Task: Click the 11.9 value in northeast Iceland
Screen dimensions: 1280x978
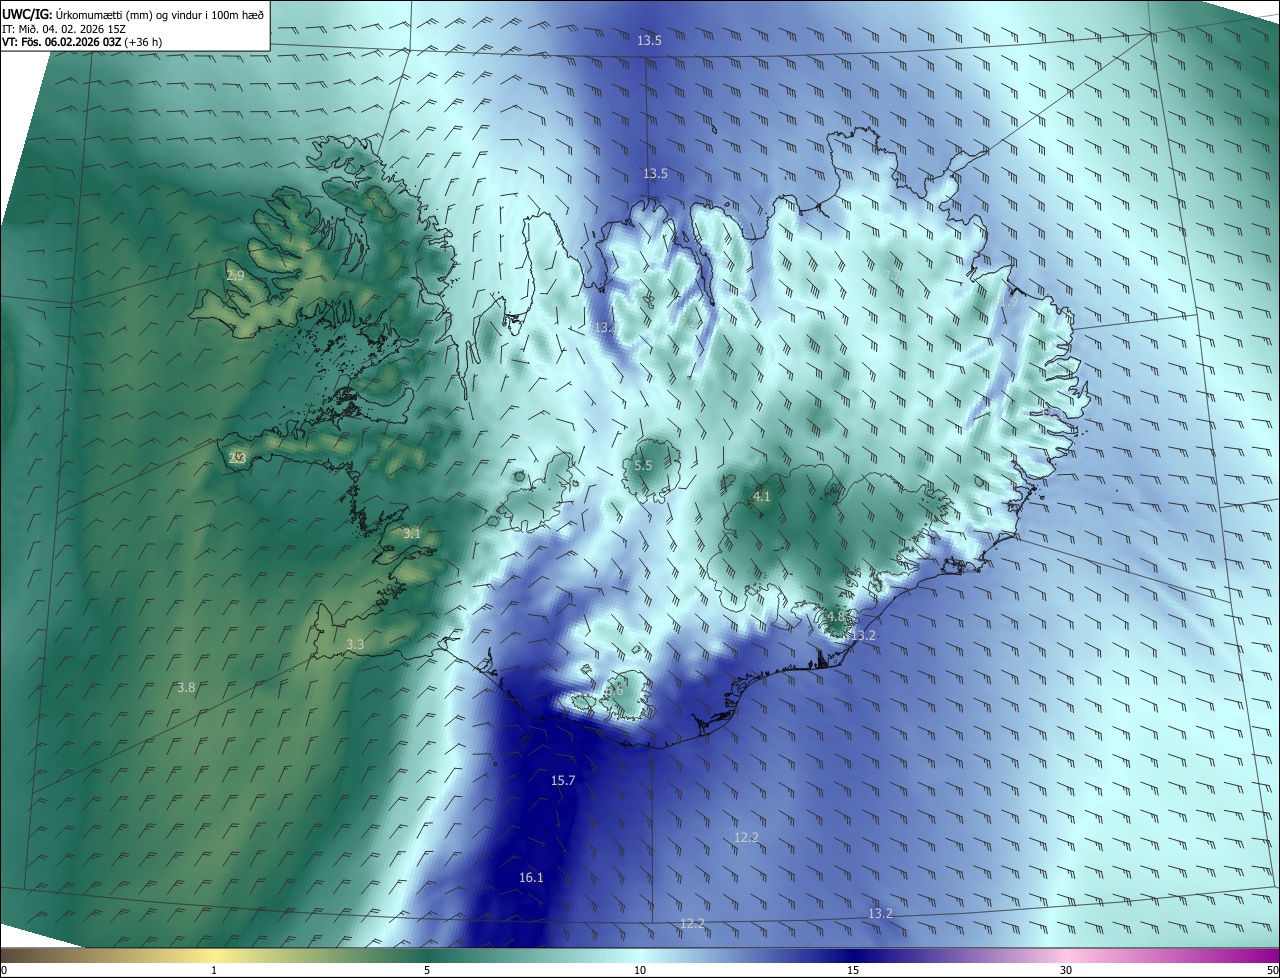Action: click(x=1005, y=300)
